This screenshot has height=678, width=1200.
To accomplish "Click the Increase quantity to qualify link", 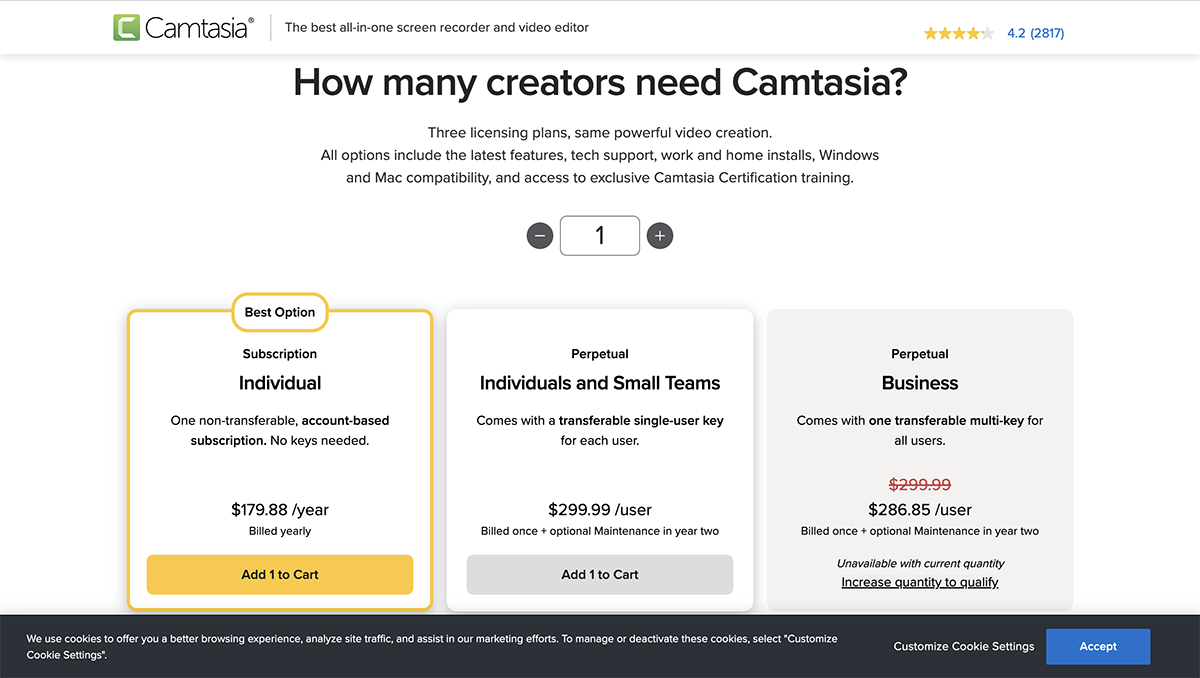I will 919,582.
